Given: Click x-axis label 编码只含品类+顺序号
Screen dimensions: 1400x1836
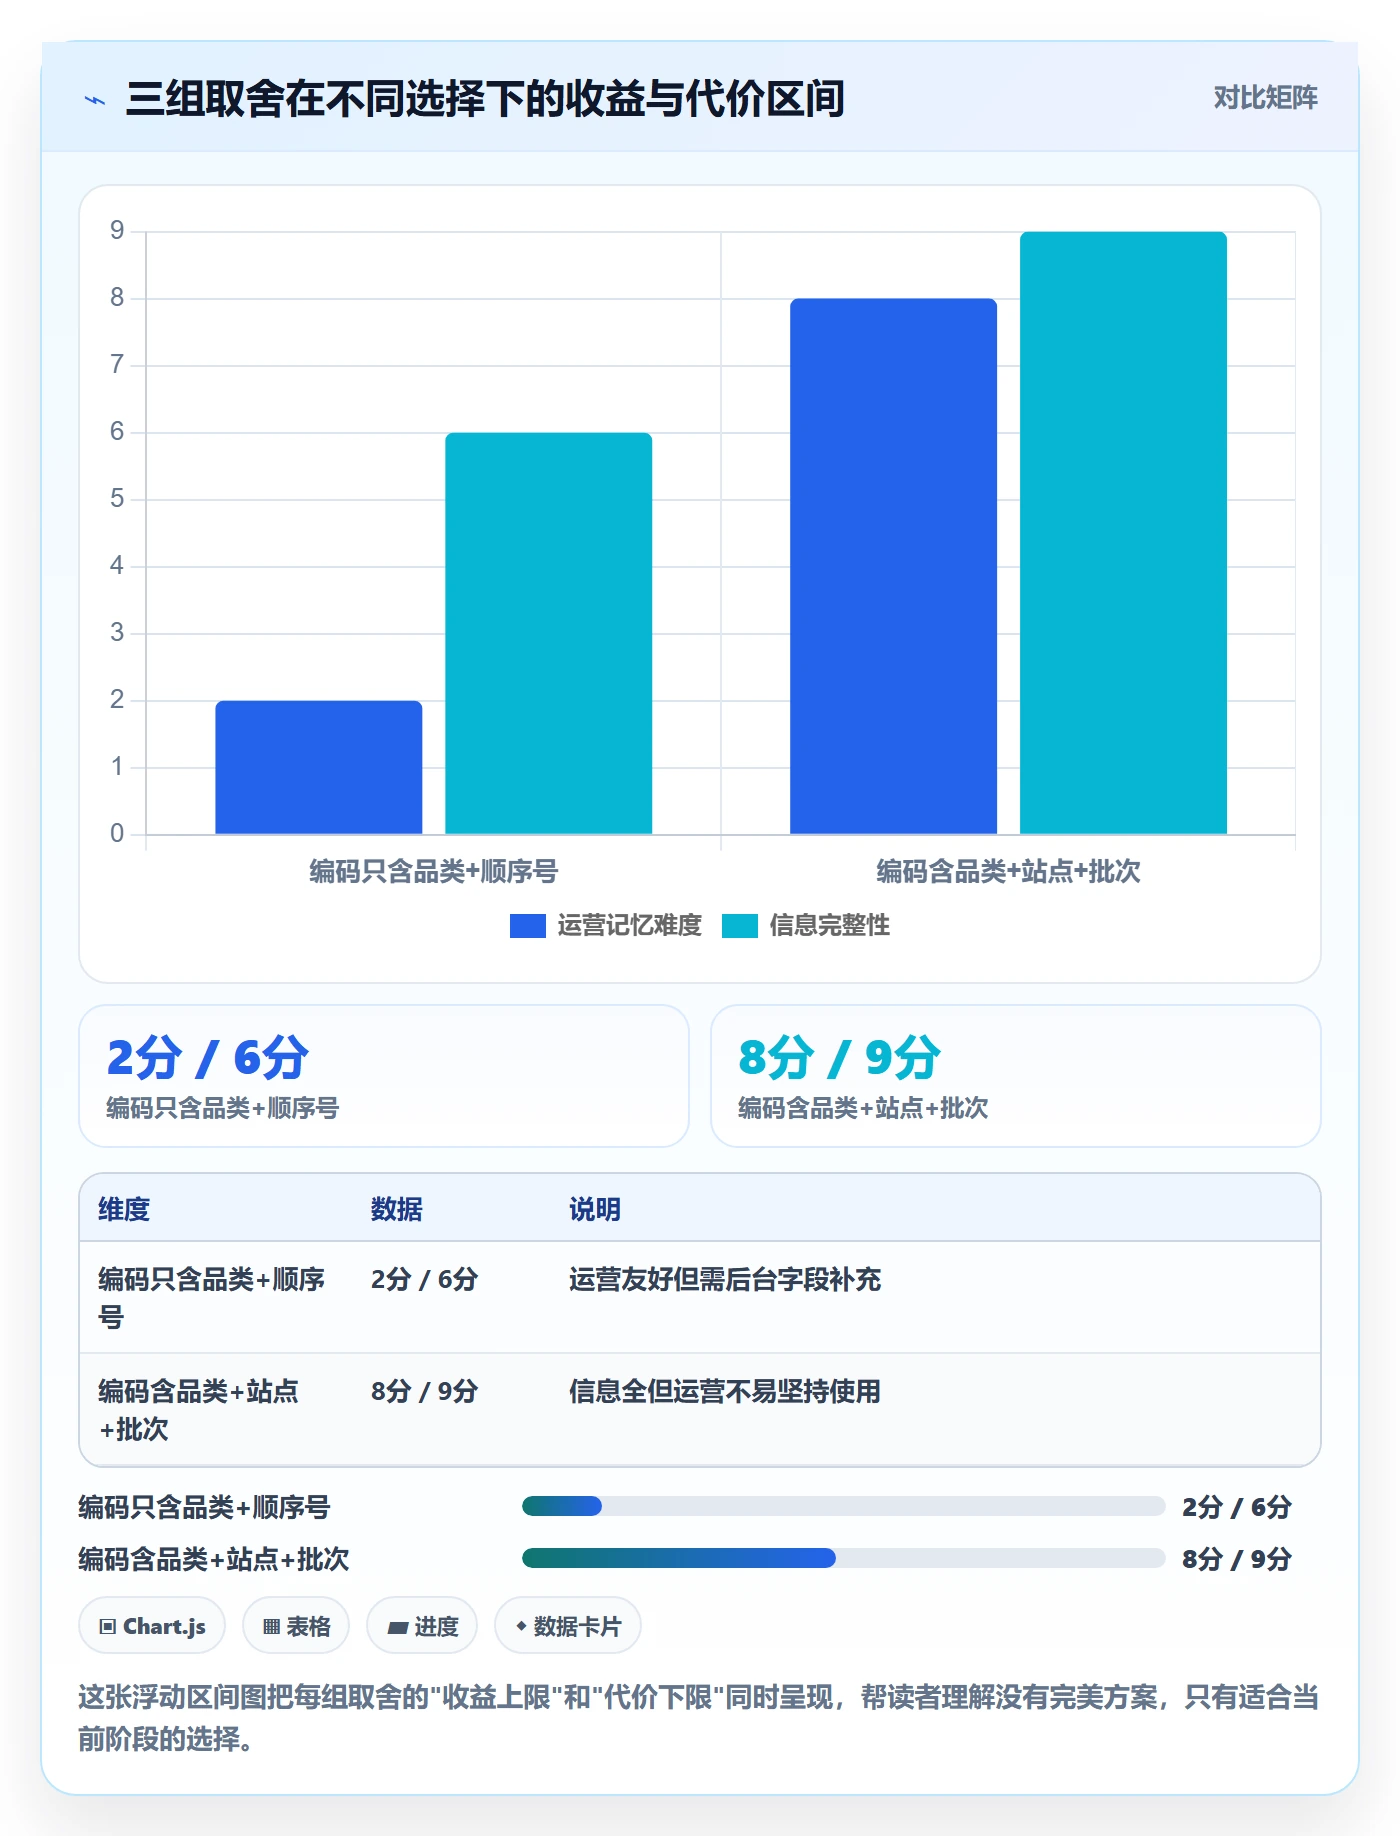Looking at the screenshot, I should (434, 872).
